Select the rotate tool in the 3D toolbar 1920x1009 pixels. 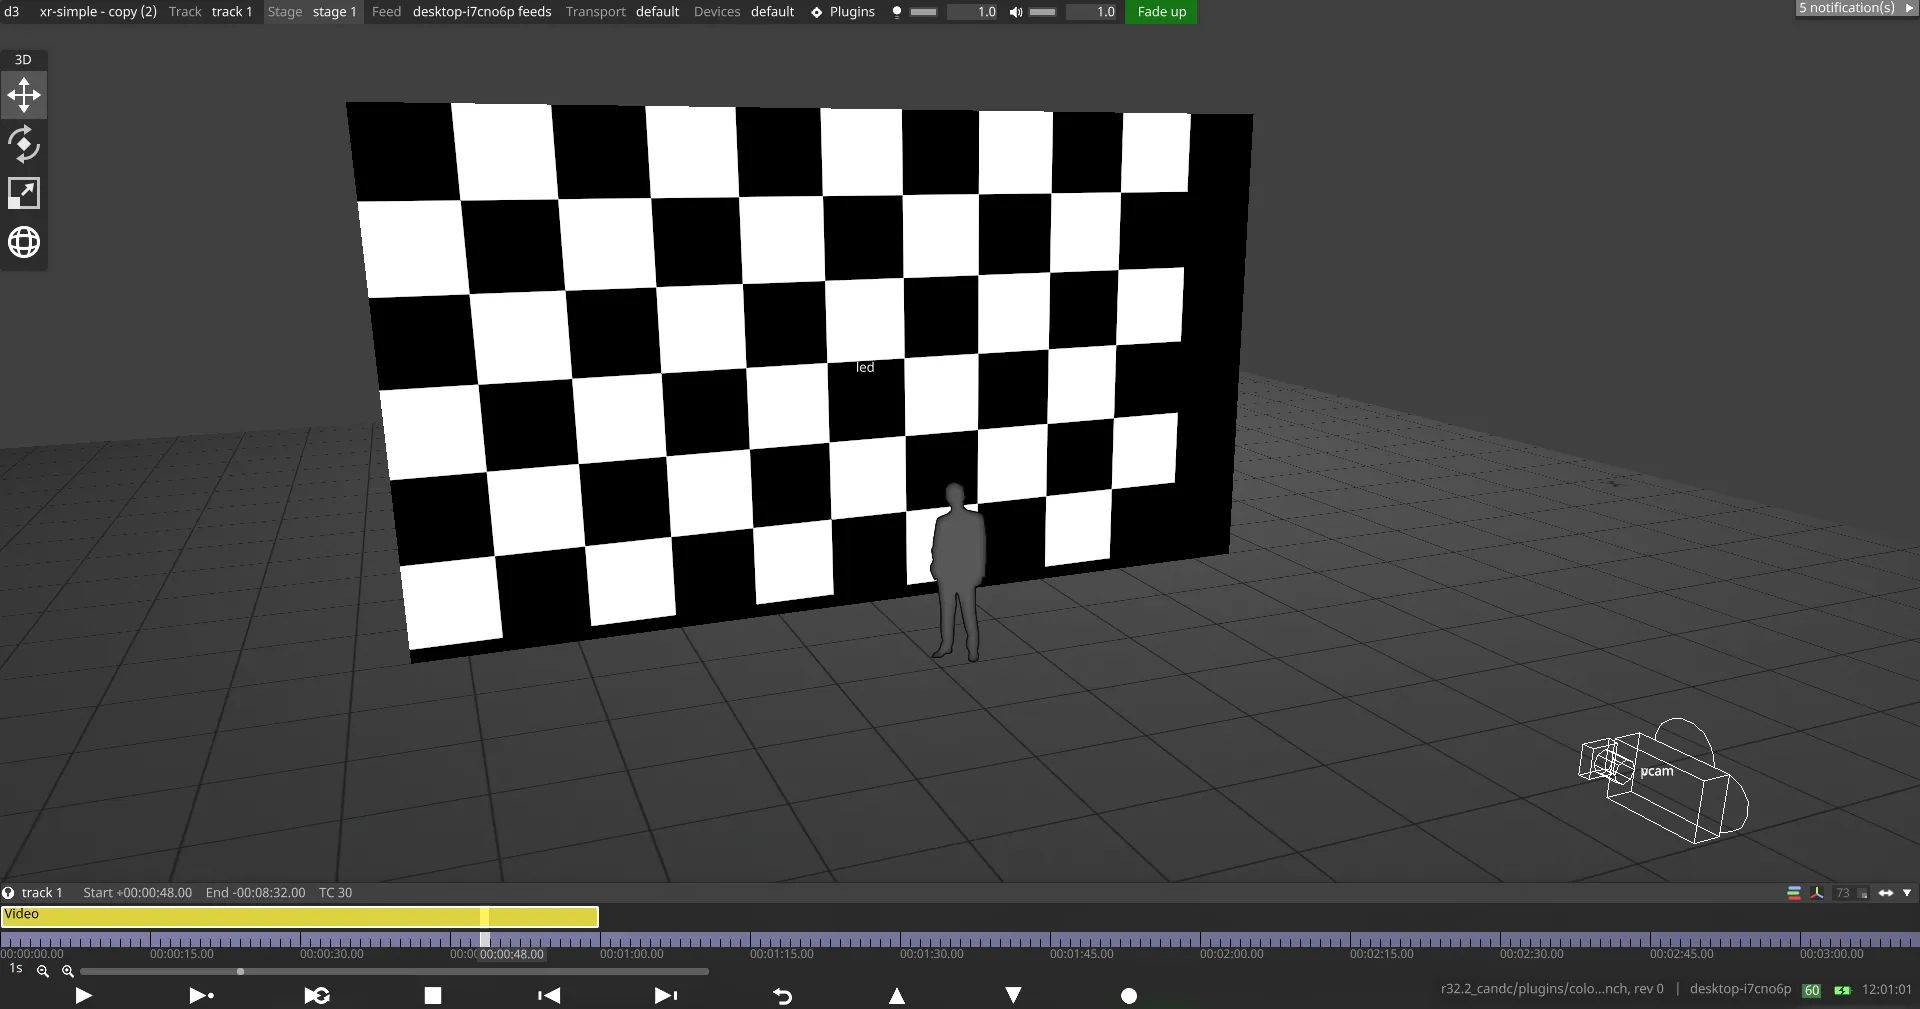coord(23,144)
